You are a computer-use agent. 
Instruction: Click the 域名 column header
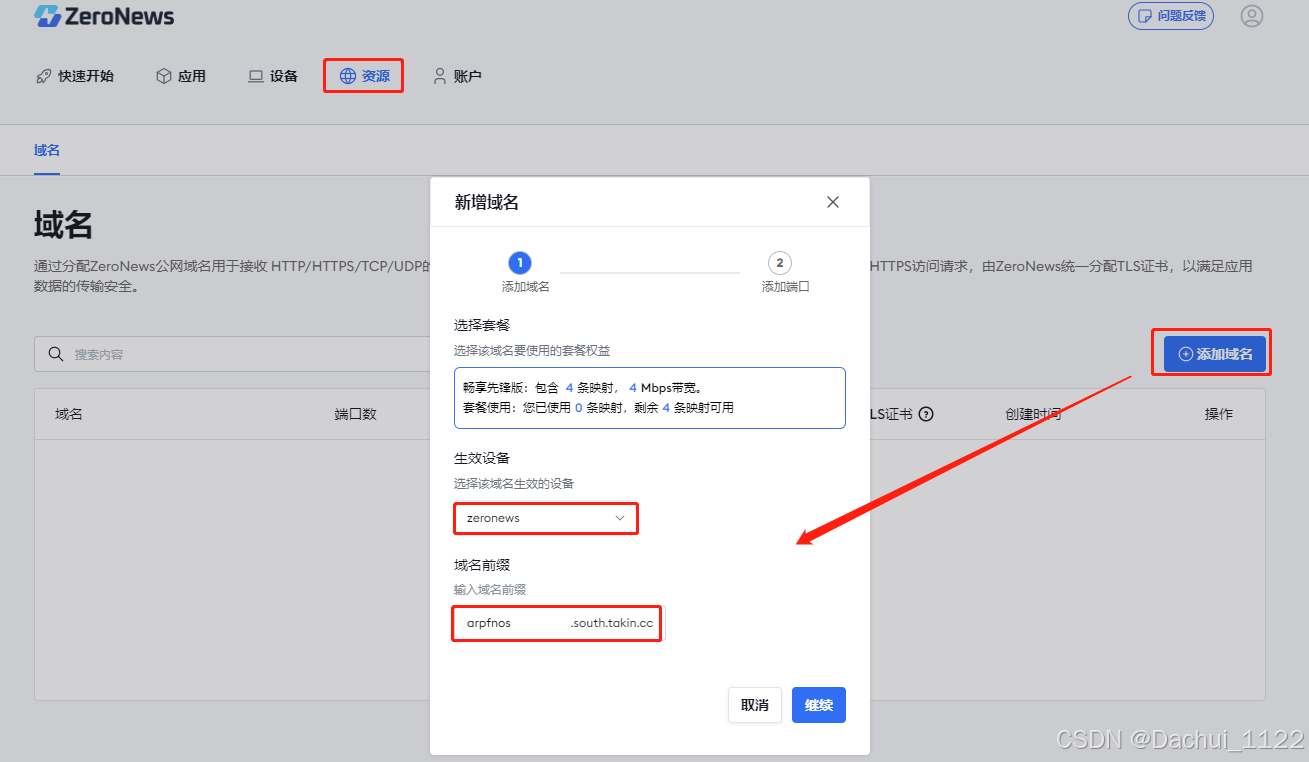click(x=69, y=414)
